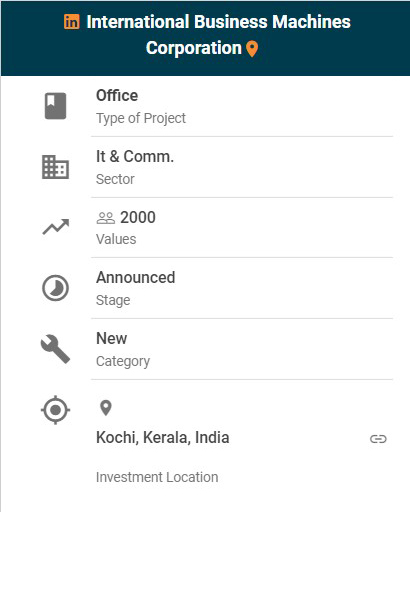The height and width of the screenshot is (591, 410).
Task: Click the trending arrow icon beside Values
Action: coord(55,227)
